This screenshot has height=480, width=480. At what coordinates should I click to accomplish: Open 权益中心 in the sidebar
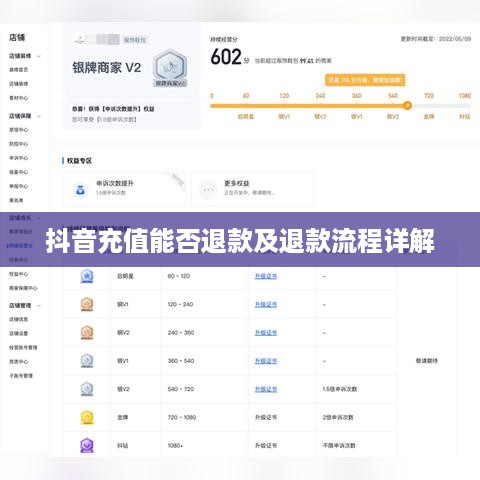pos(19,274)
